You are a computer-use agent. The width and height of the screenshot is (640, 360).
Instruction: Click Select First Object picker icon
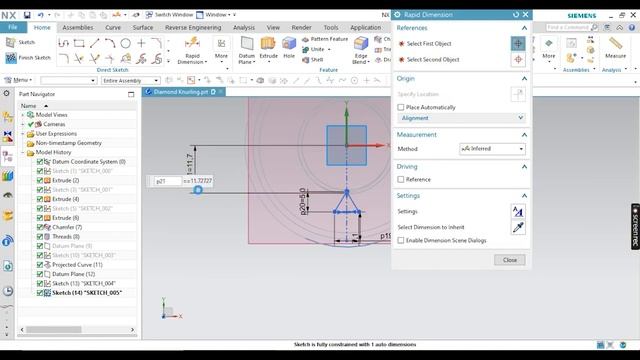[518, 44]
